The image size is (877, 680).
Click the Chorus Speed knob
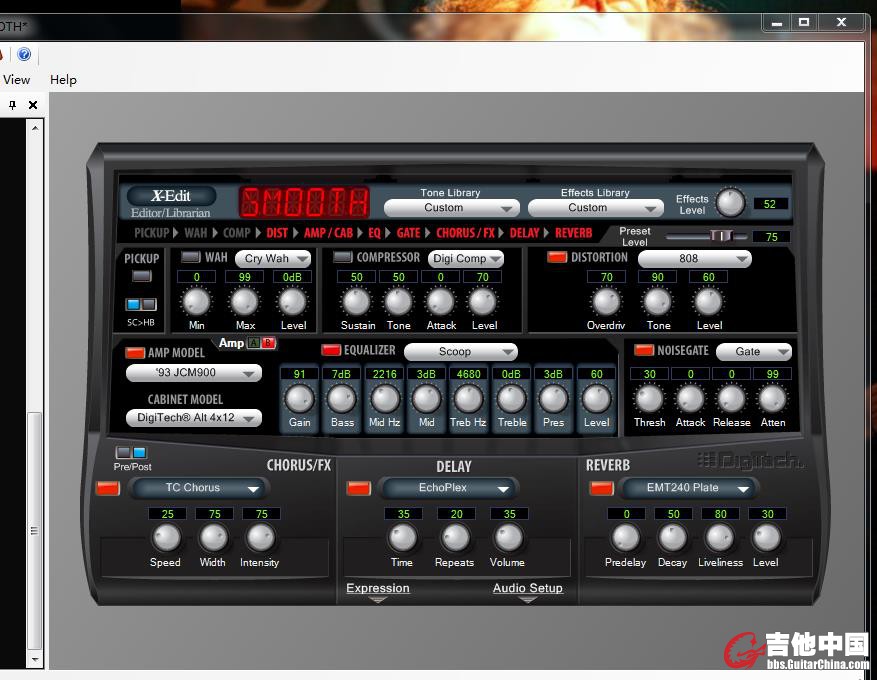166,538
